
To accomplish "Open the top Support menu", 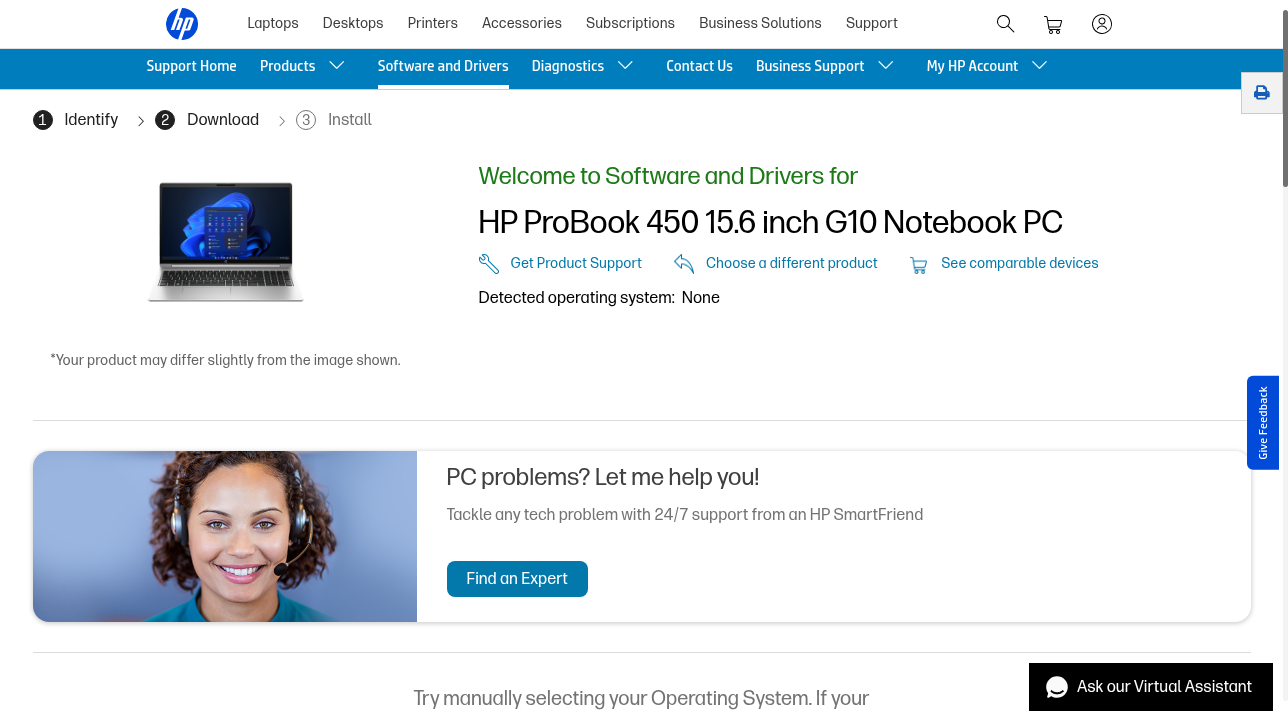I will (x=872, y=23).
